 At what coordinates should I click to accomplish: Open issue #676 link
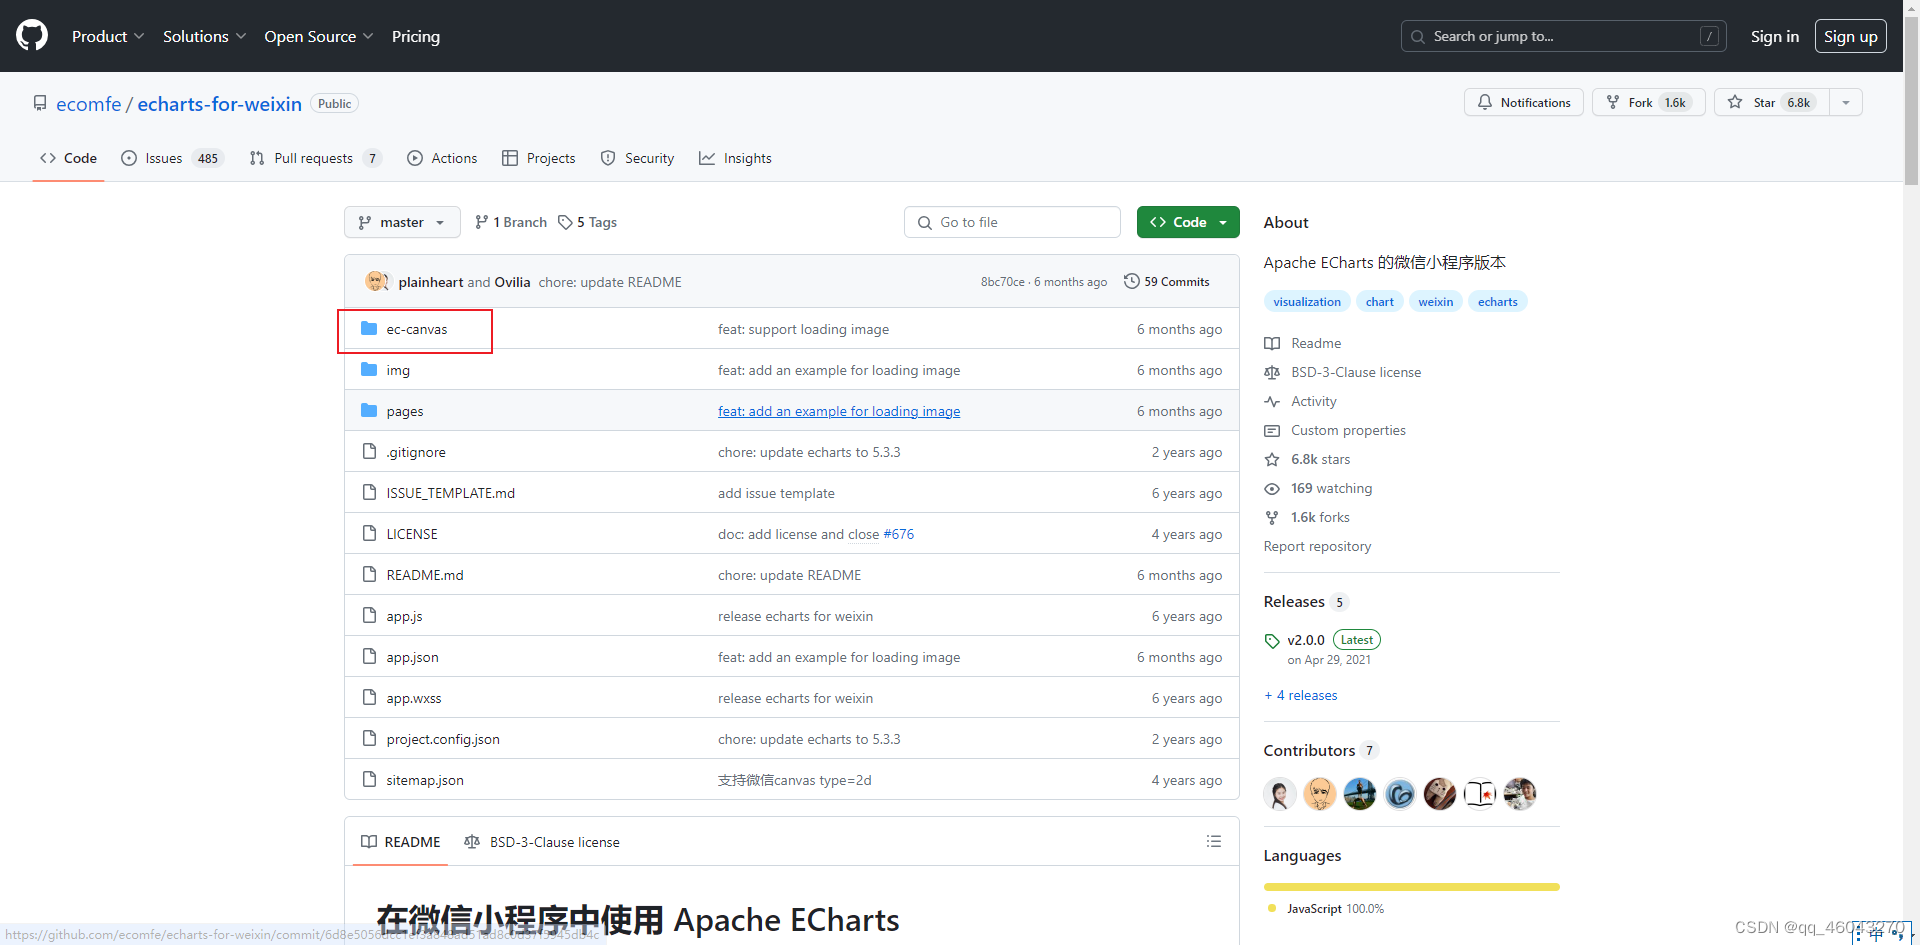[x=899, y=534]
